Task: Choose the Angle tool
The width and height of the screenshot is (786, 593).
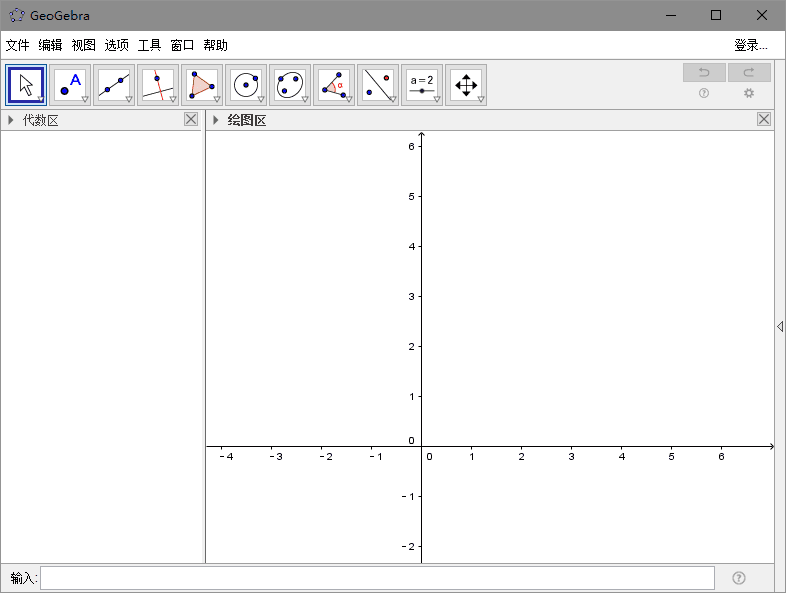Action: tap(334, 85)
